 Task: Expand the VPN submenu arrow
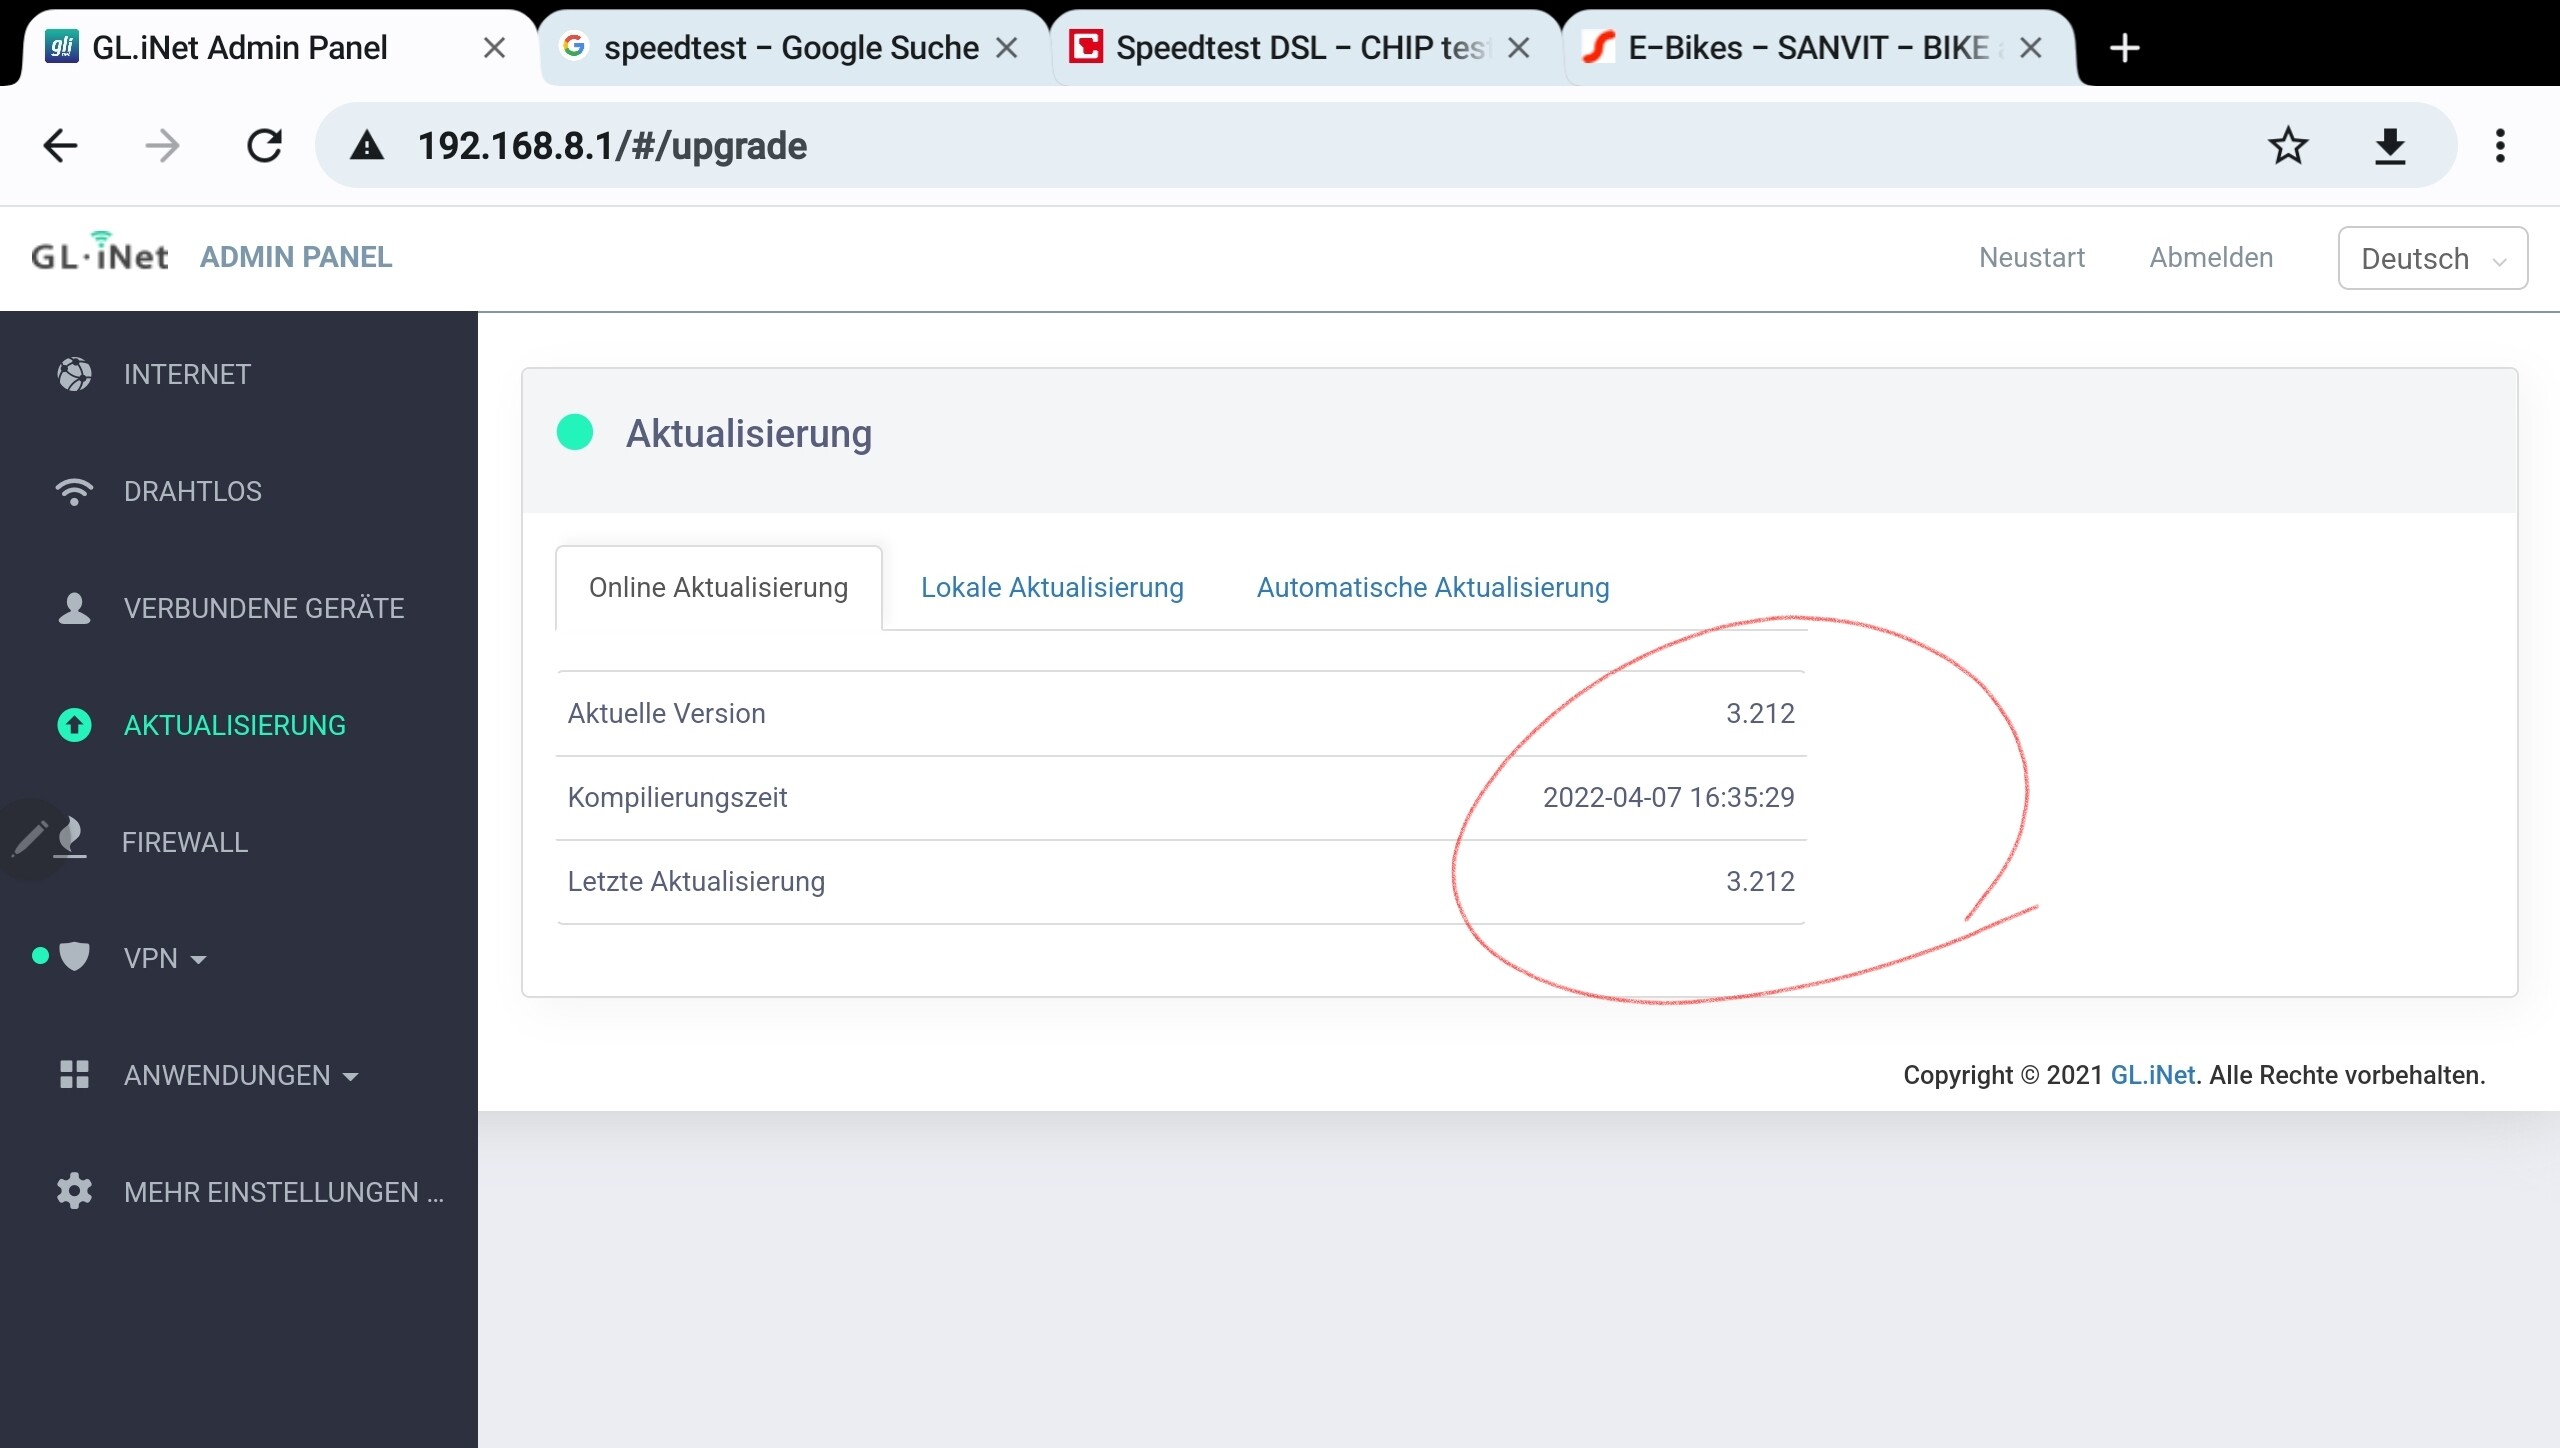[x=198, y=959]
